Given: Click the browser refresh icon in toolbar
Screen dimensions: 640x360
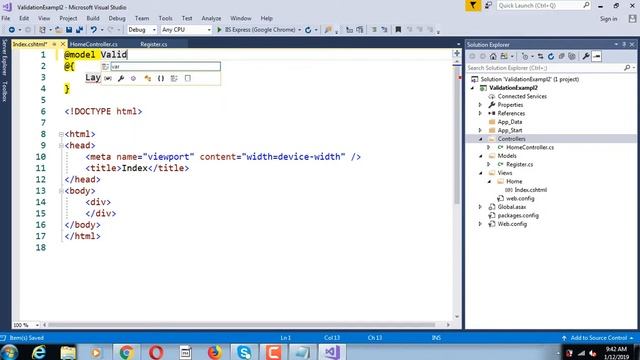Looking at the screenshot, I should pos(308,30).
